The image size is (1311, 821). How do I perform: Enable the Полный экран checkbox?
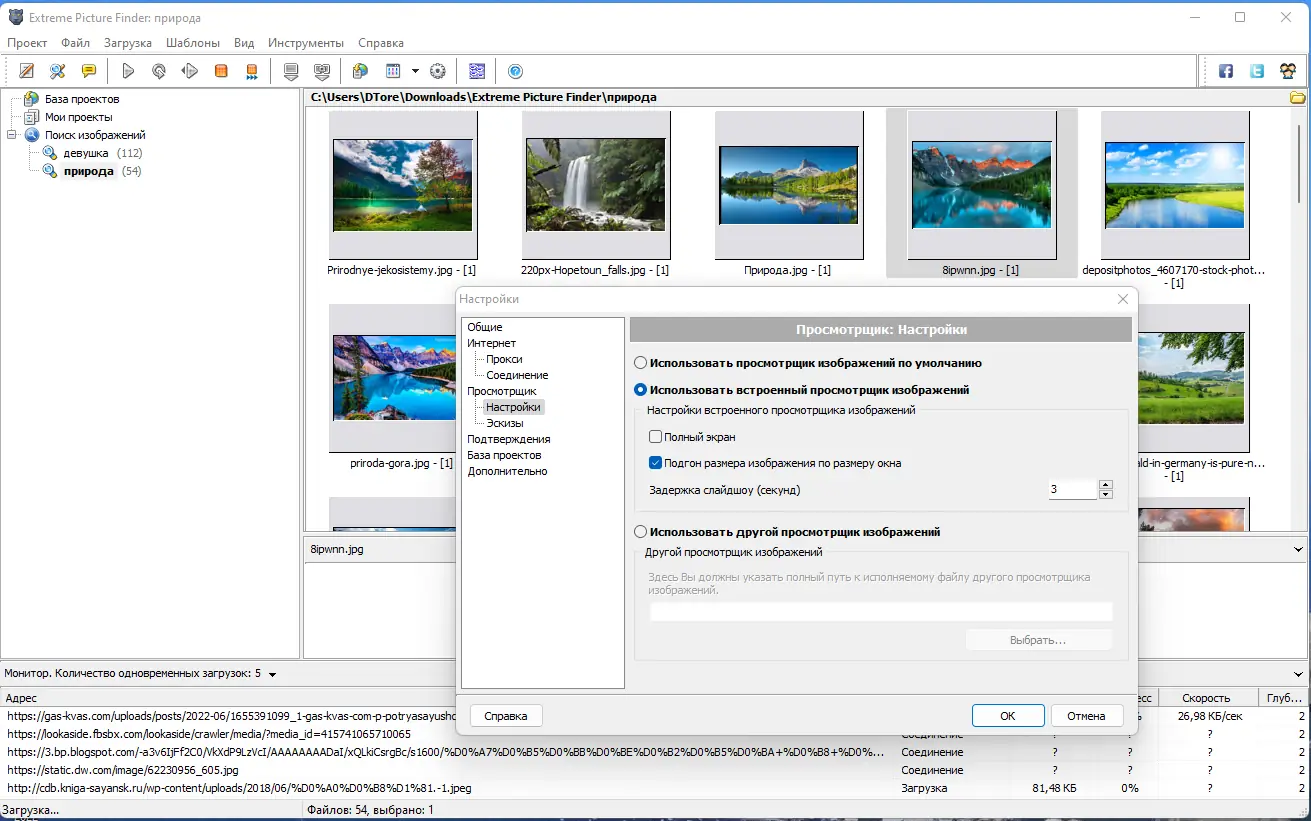click(x=656, y=437)
